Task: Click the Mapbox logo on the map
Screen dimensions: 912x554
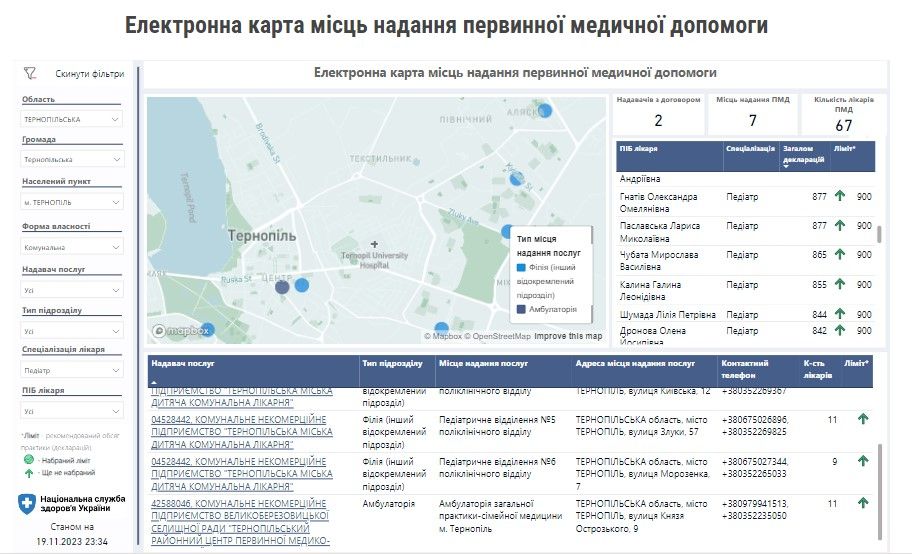Action: [x=180, y=331]
